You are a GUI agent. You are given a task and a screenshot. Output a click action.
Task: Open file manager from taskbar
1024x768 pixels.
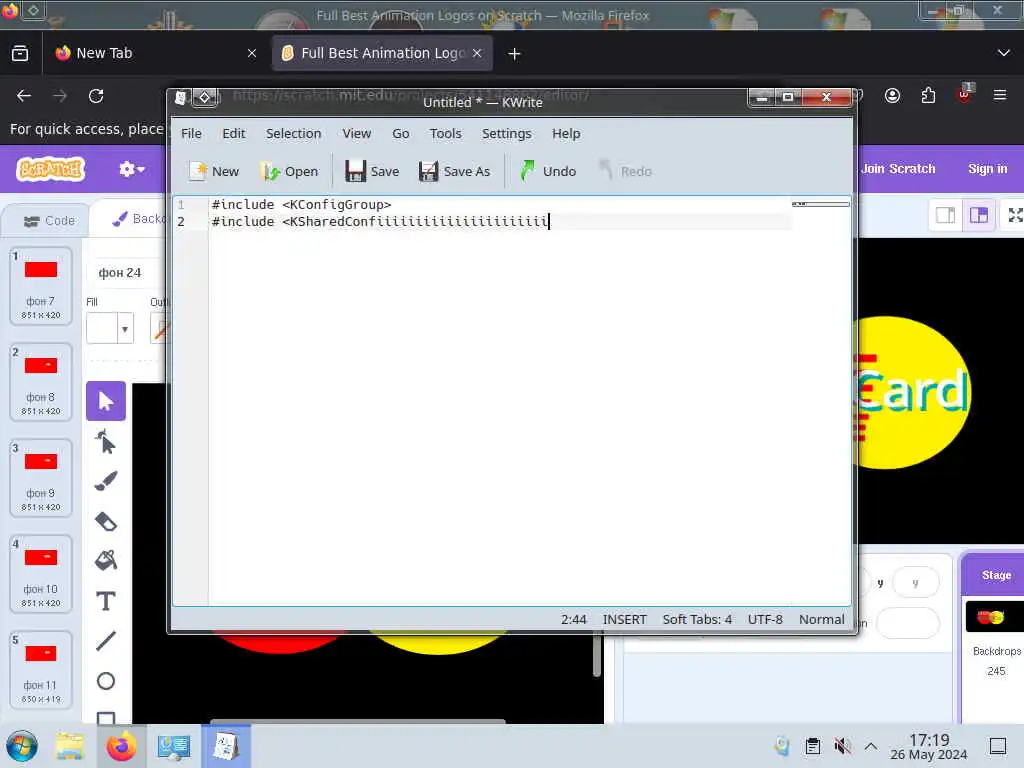coord(70,746)
